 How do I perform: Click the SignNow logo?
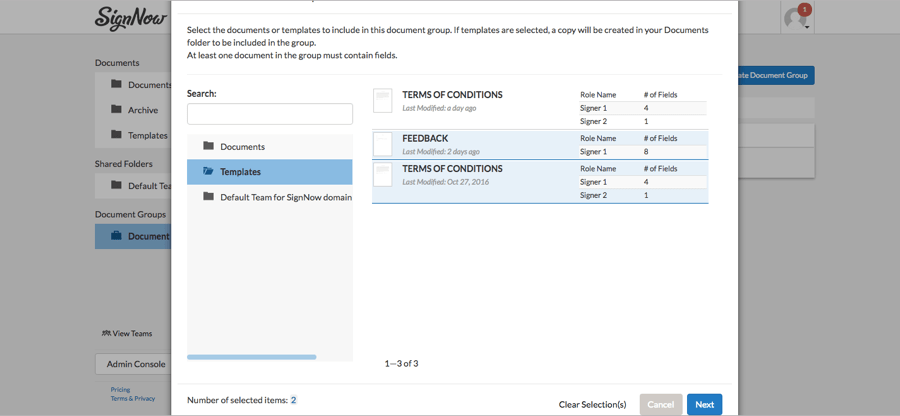pos(132,18)
